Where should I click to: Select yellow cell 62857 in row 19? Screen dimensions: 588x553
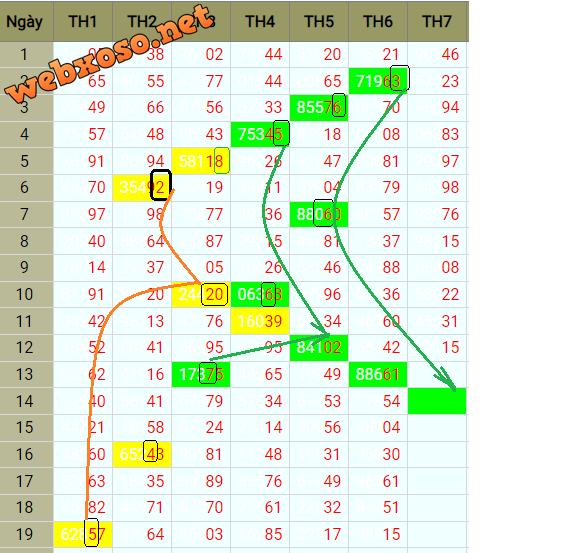click(83, 534)
